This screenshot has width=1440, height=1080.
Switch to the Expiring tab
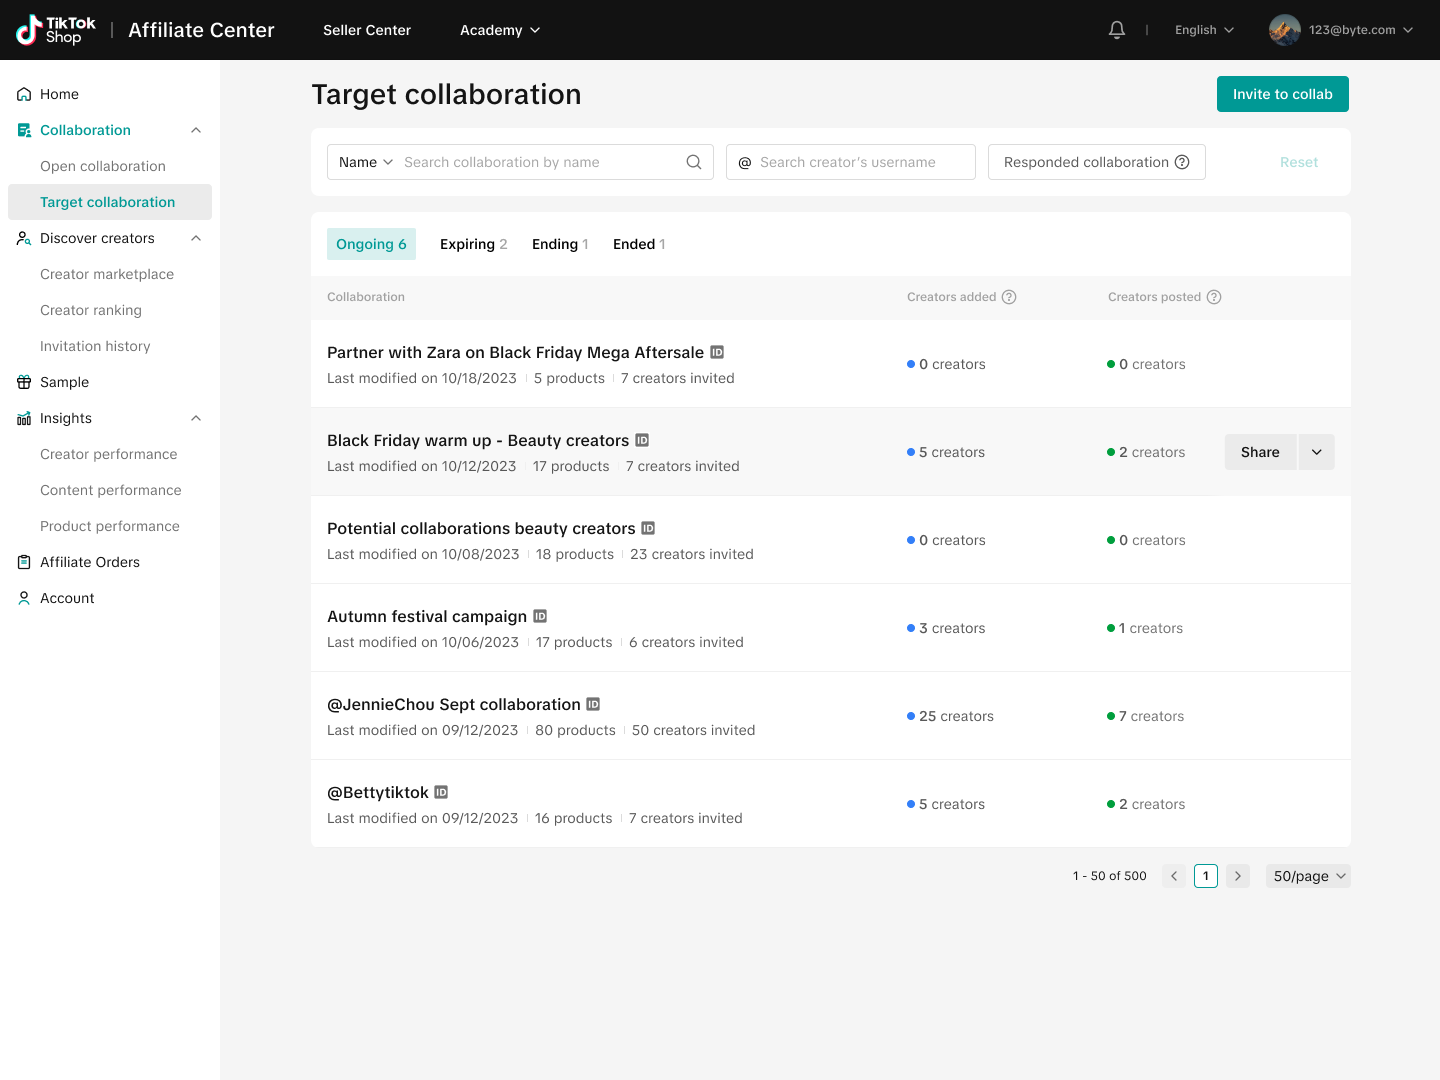click(473, 244)
